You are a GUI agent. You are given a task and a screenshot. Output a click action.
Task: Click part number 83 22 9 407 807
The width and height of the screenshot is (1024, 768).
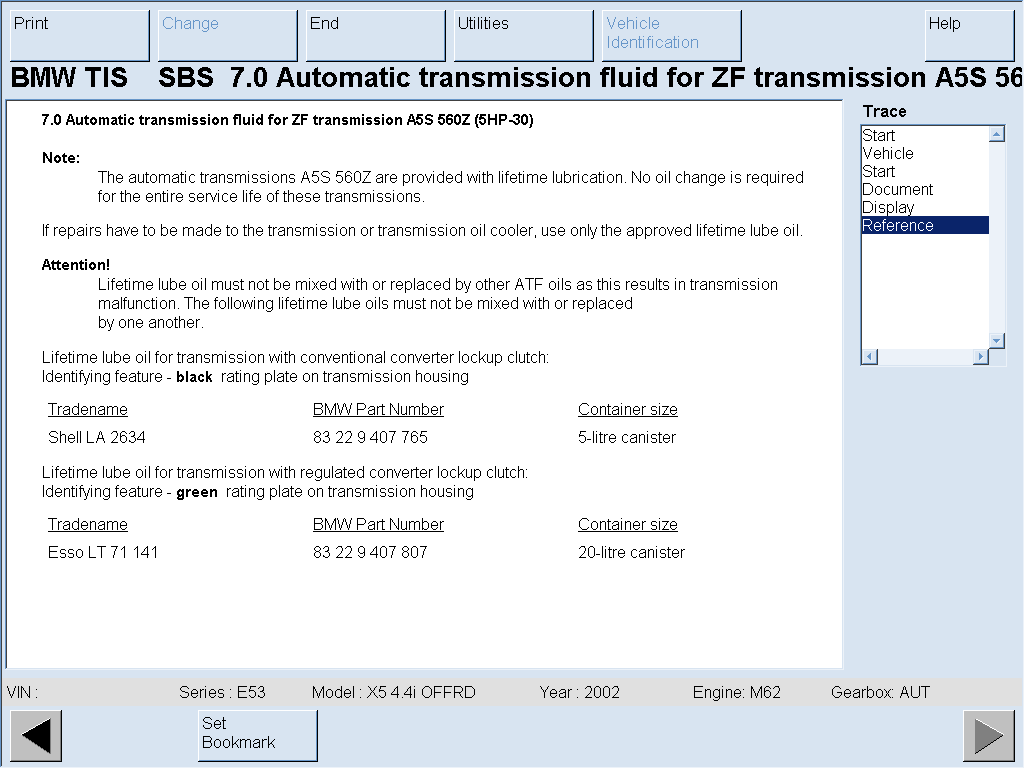[x=370, y=552]
